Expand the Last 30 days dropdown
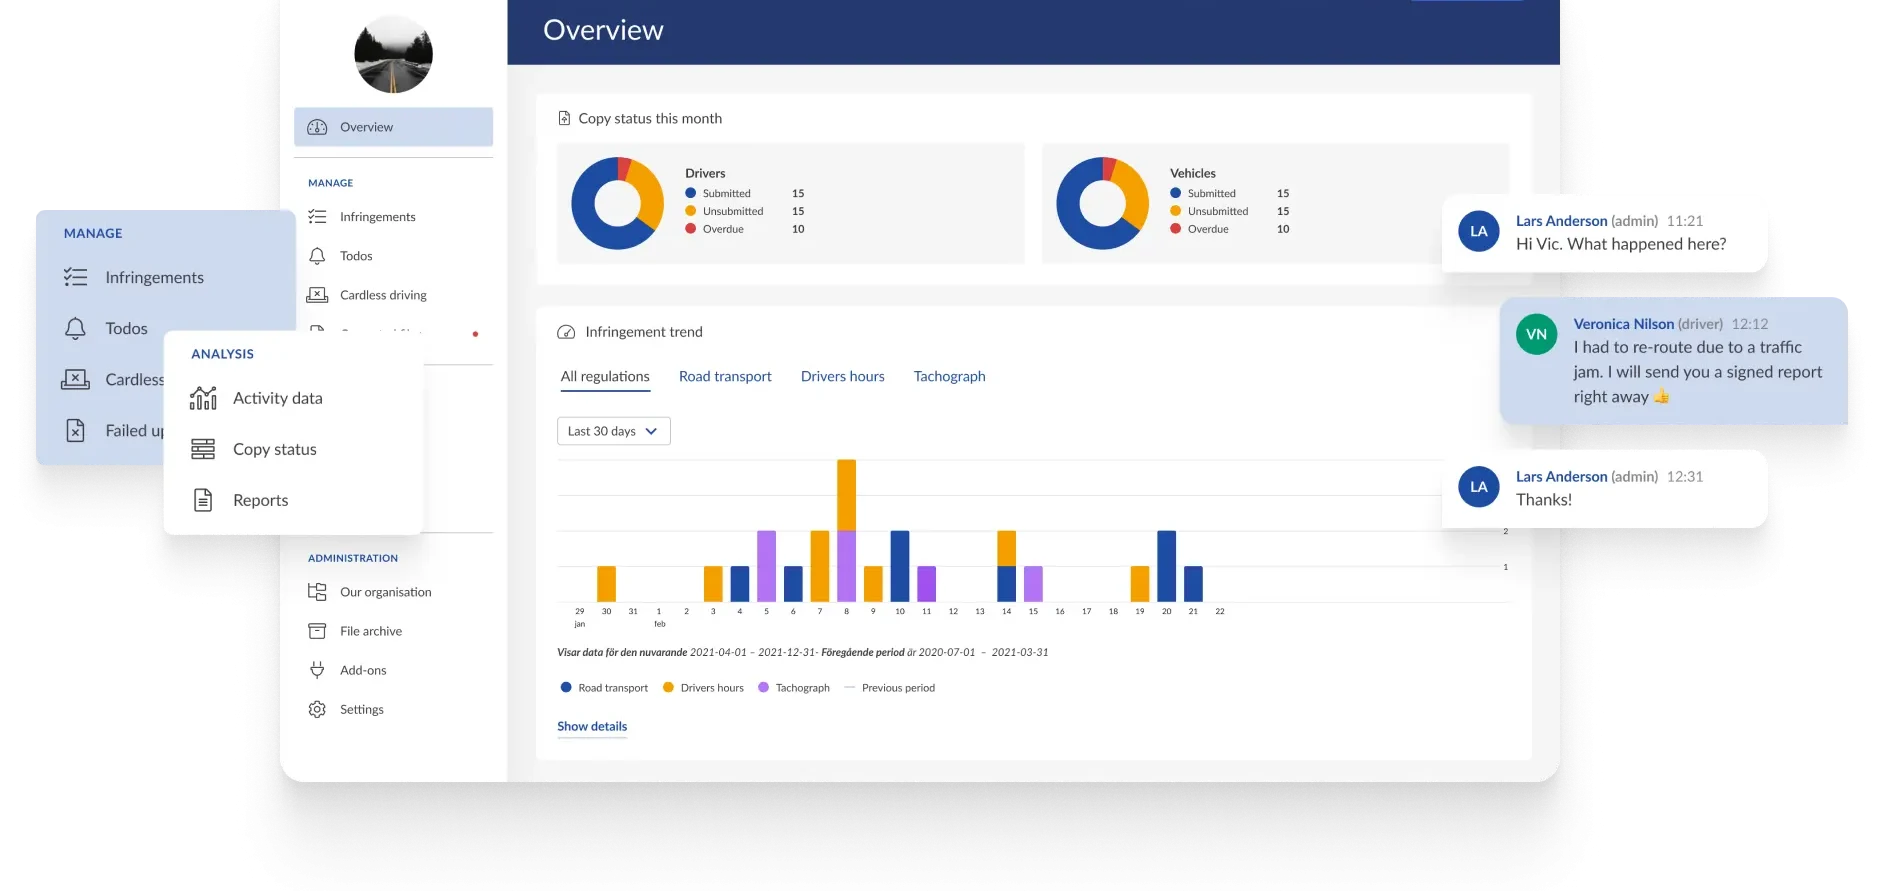This screenshot has width=1884, height=891. pos(613,431)
